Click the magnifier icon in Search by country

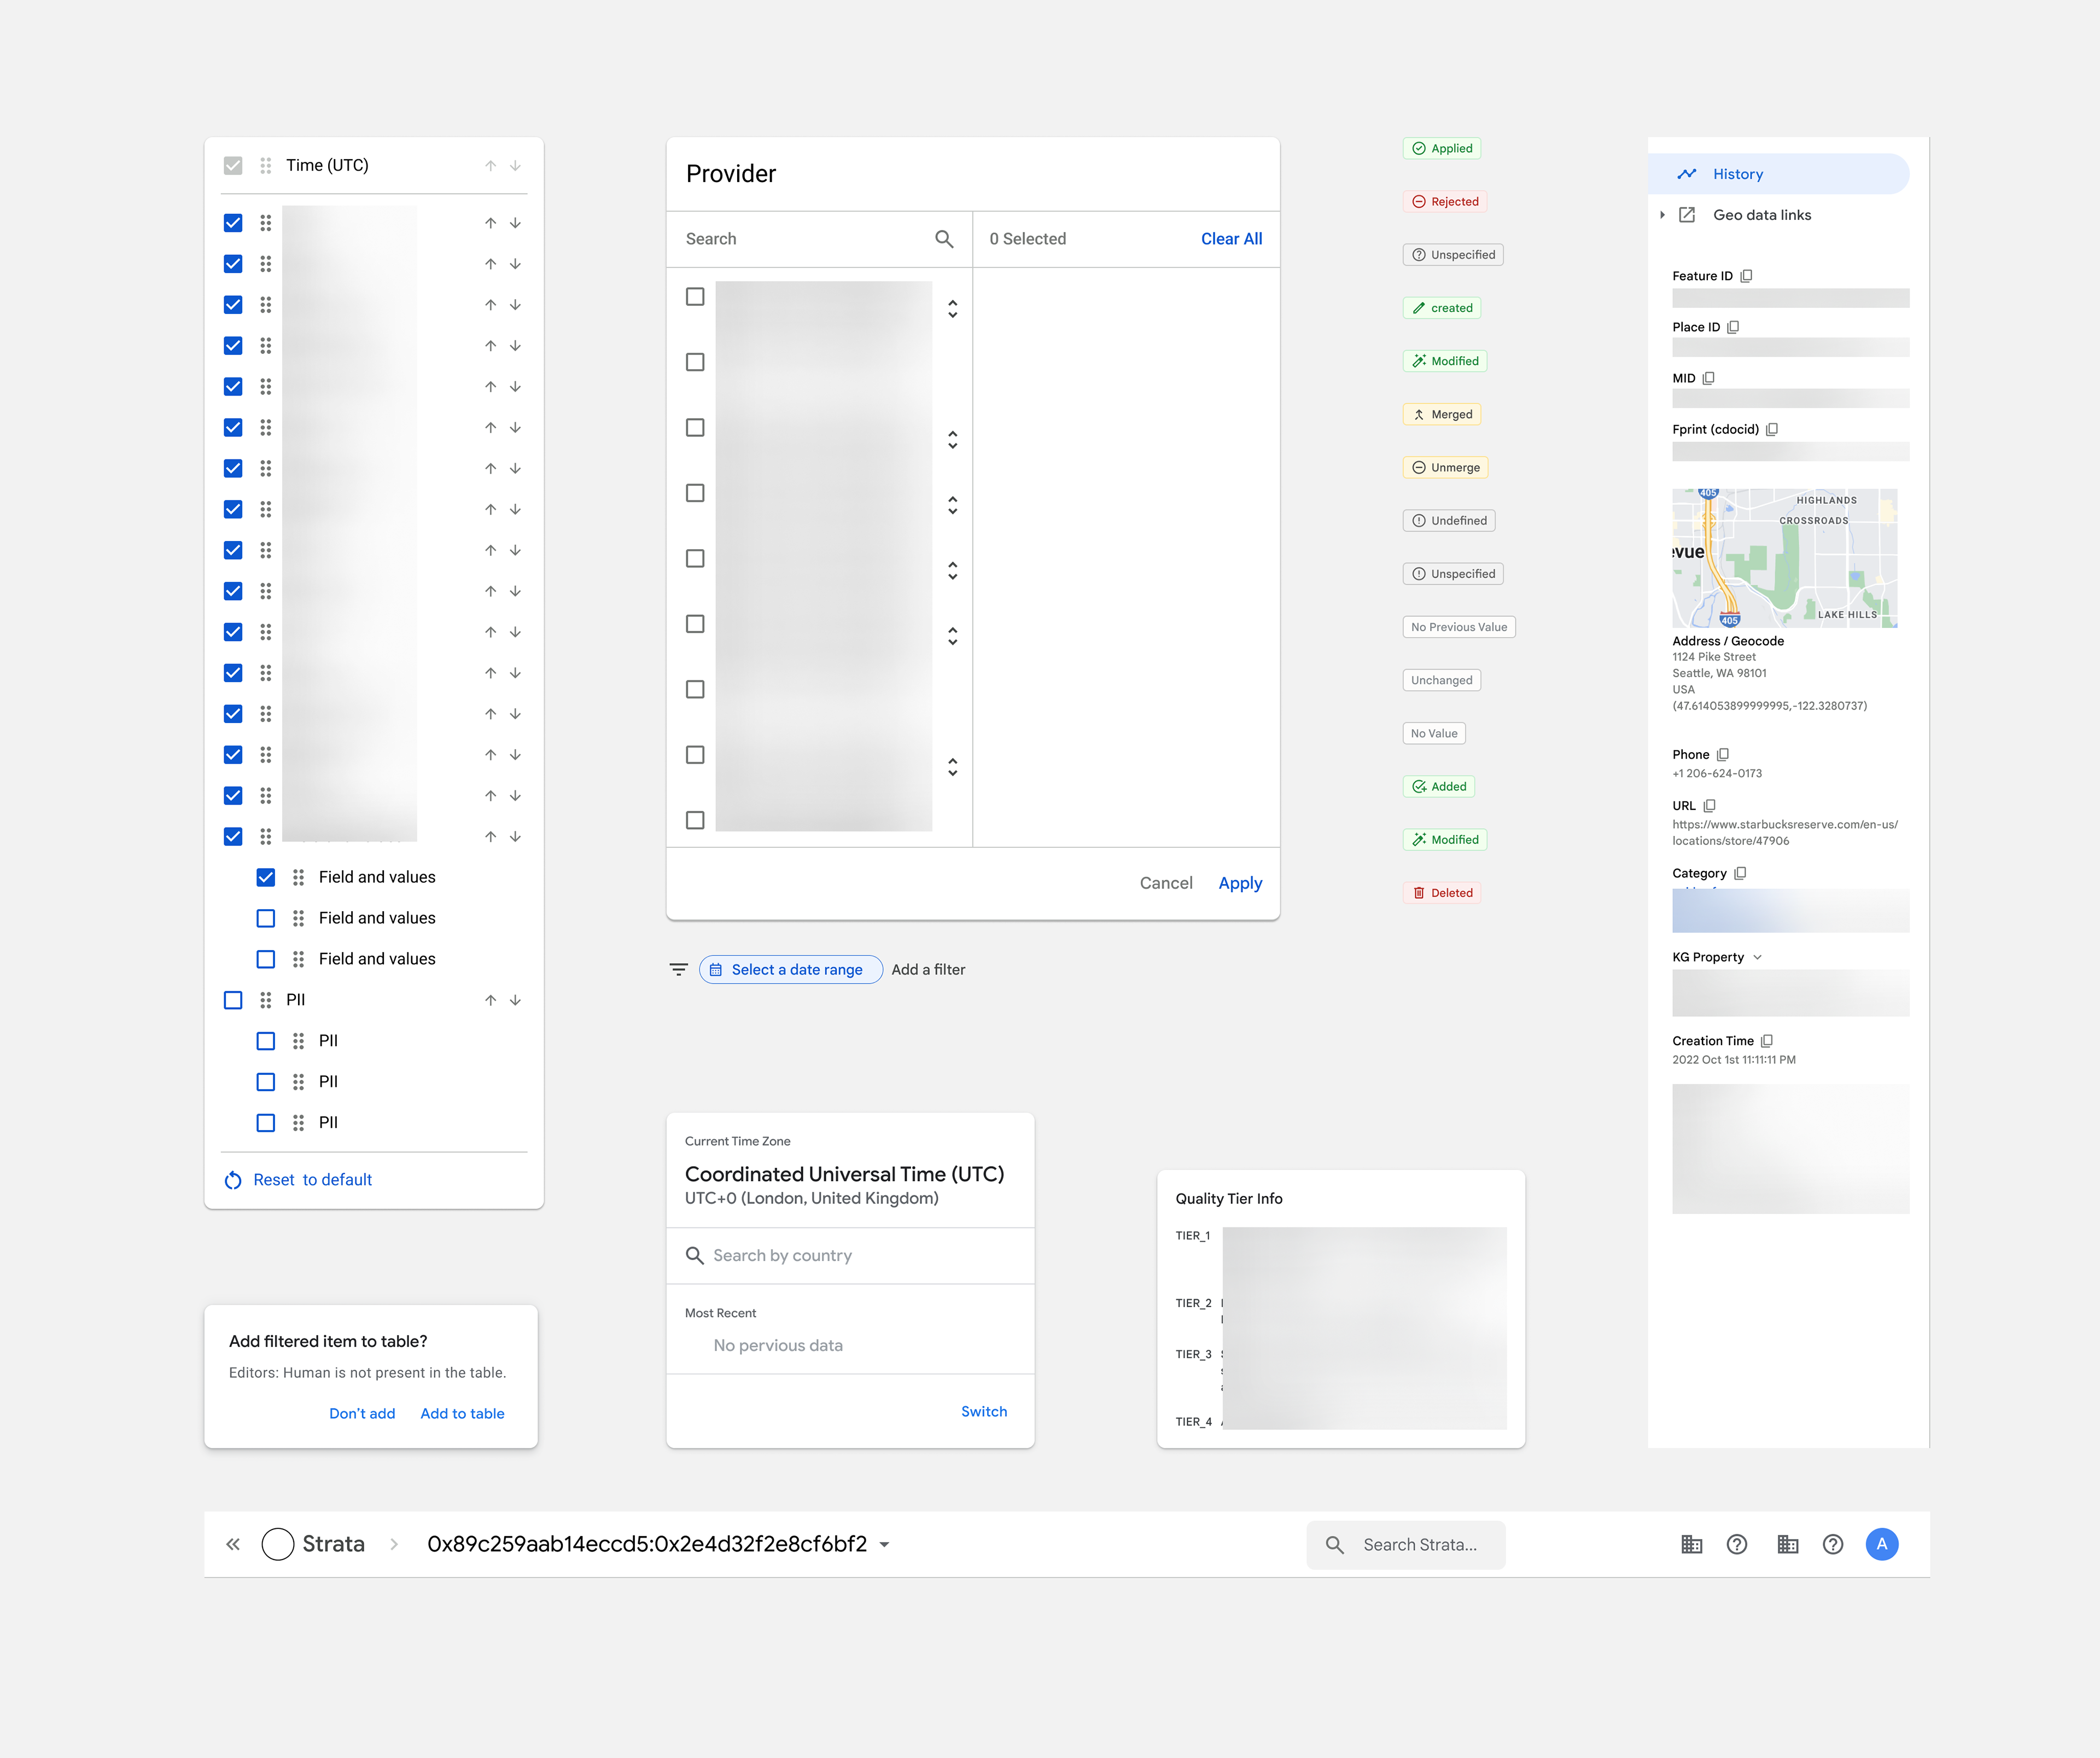[694, 1255]
